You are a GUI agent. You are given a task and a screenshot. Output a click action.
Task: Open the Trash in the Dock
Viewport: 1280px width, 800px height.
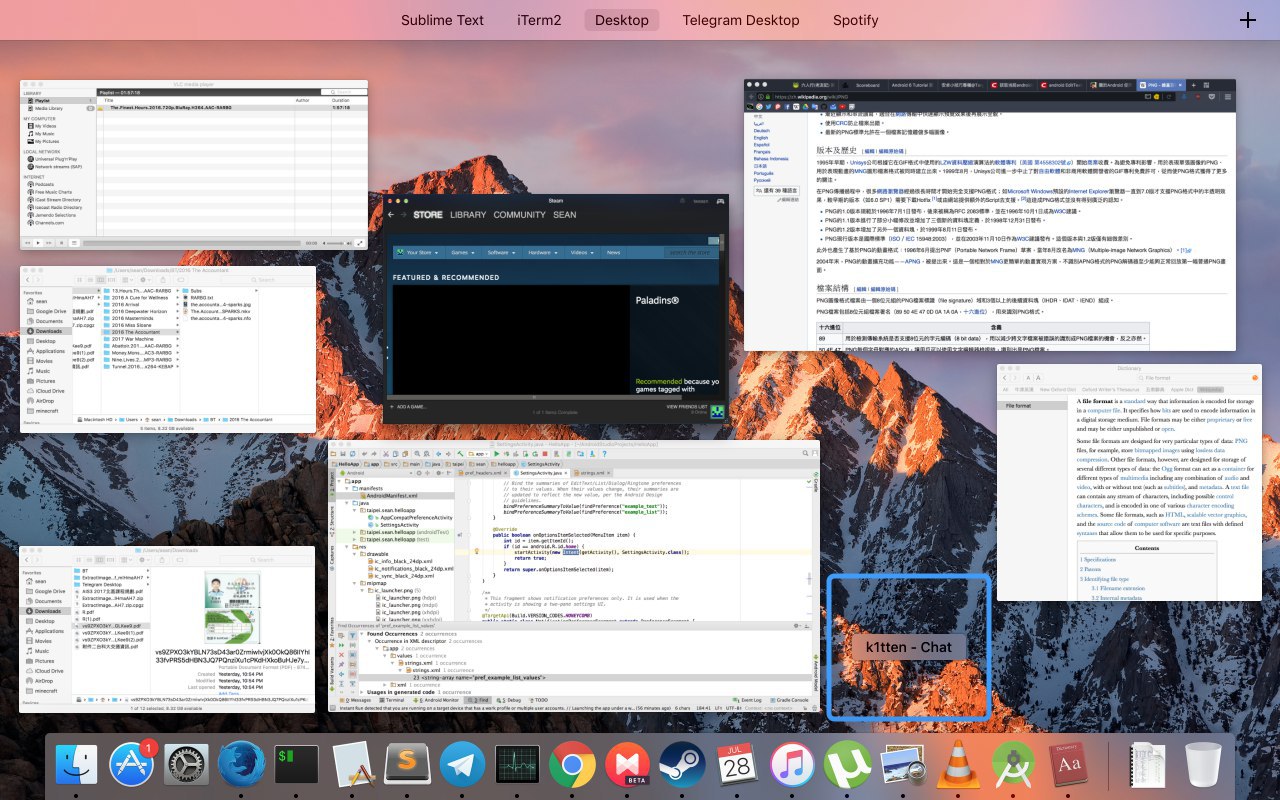click(x=1202, y=766)
